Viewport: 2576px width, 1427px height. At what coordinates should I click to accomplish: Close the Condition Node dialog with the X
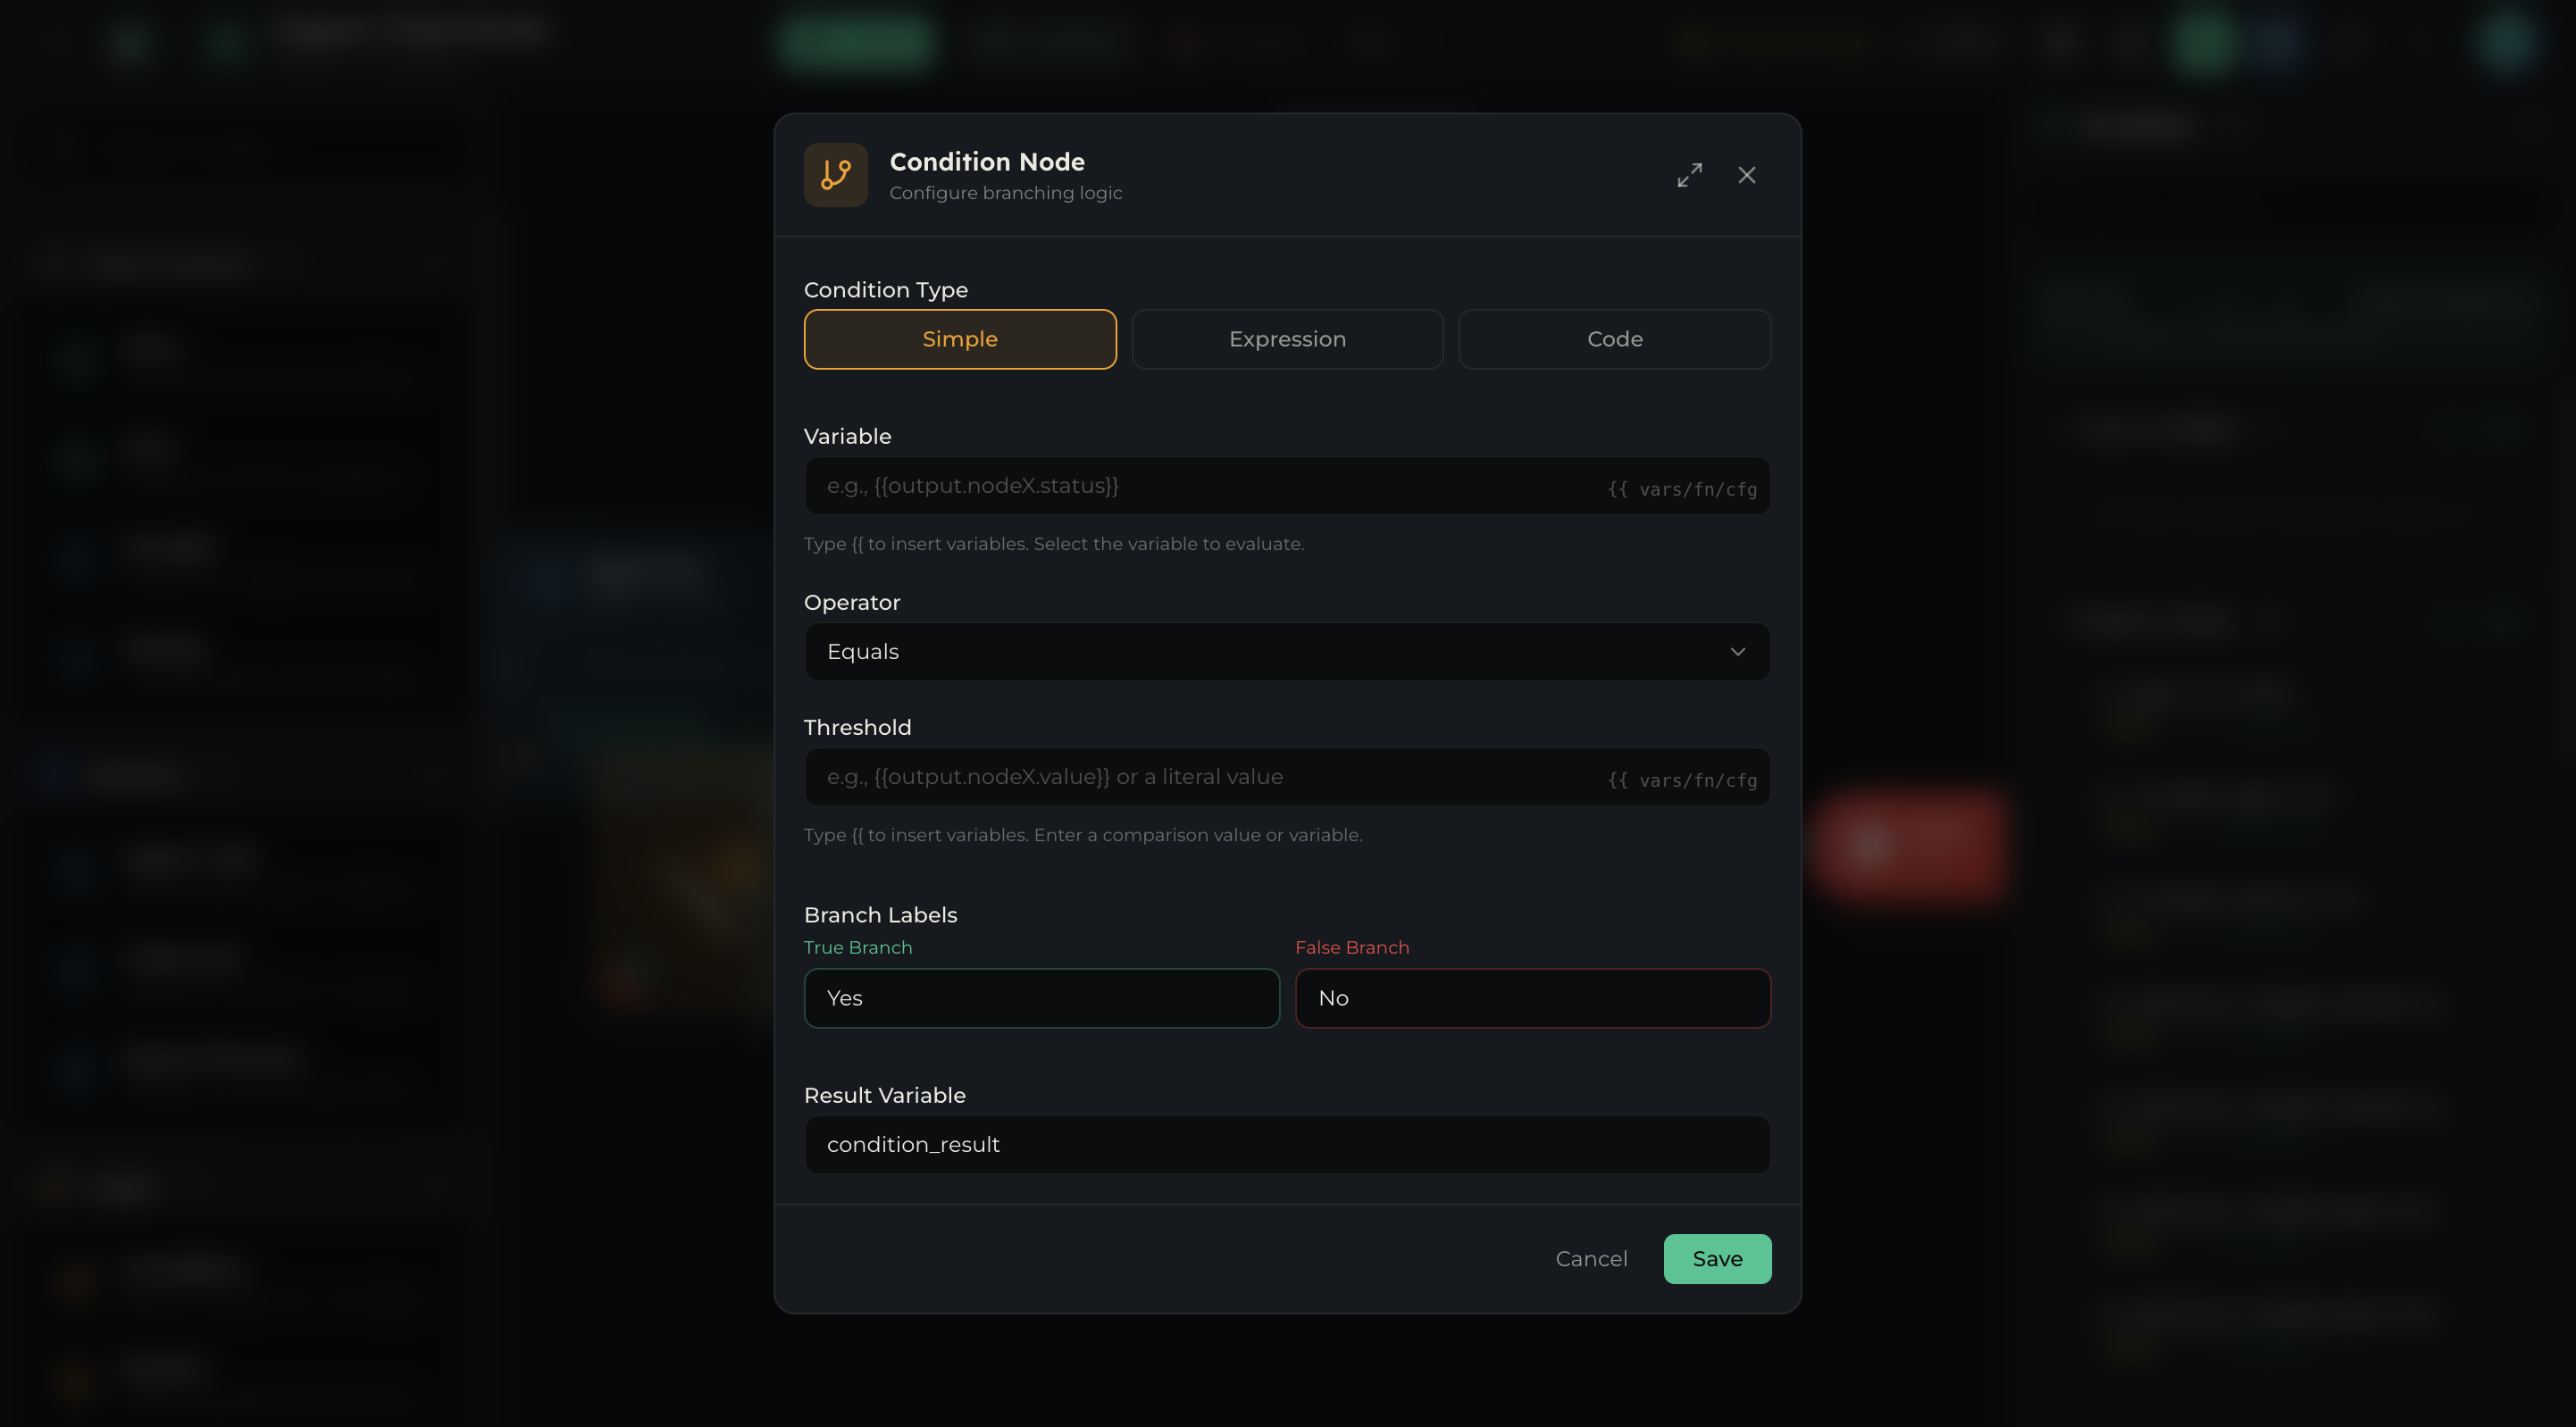click(x=1746, y=175)
